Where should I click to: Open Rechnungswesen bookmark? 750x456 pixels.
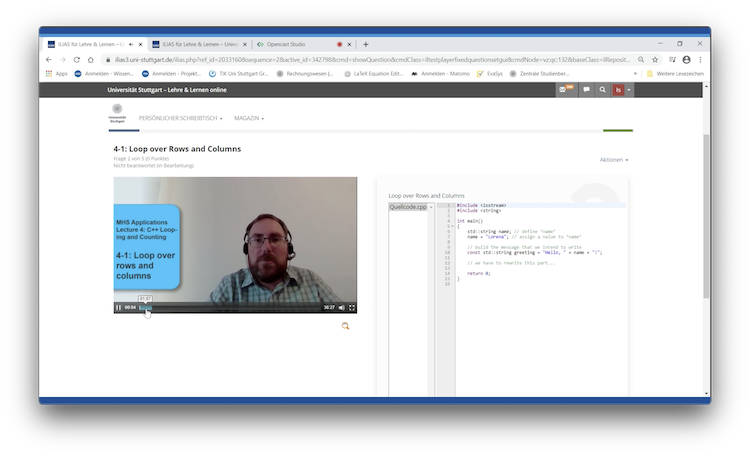pos(305,74)
